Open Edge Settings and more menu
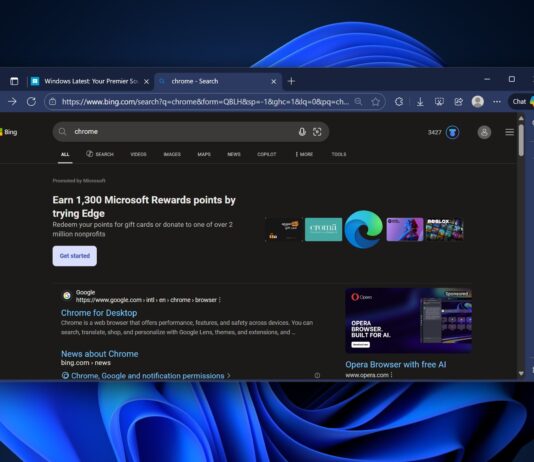This screenshot has height=462, width=534. click(x=497, y=101)
